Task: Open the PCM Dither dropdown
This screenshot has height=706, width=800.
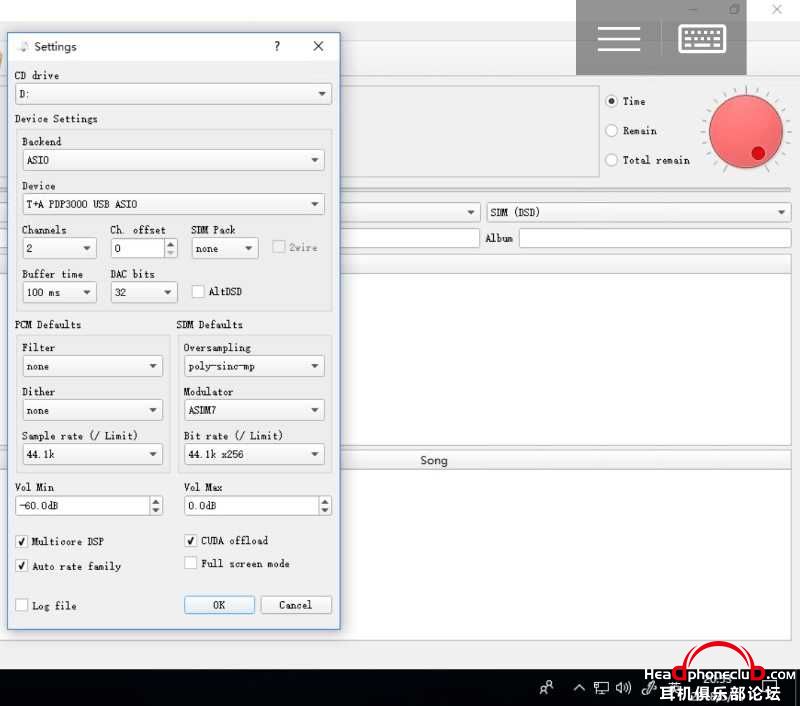Action: tap(92, 410)
